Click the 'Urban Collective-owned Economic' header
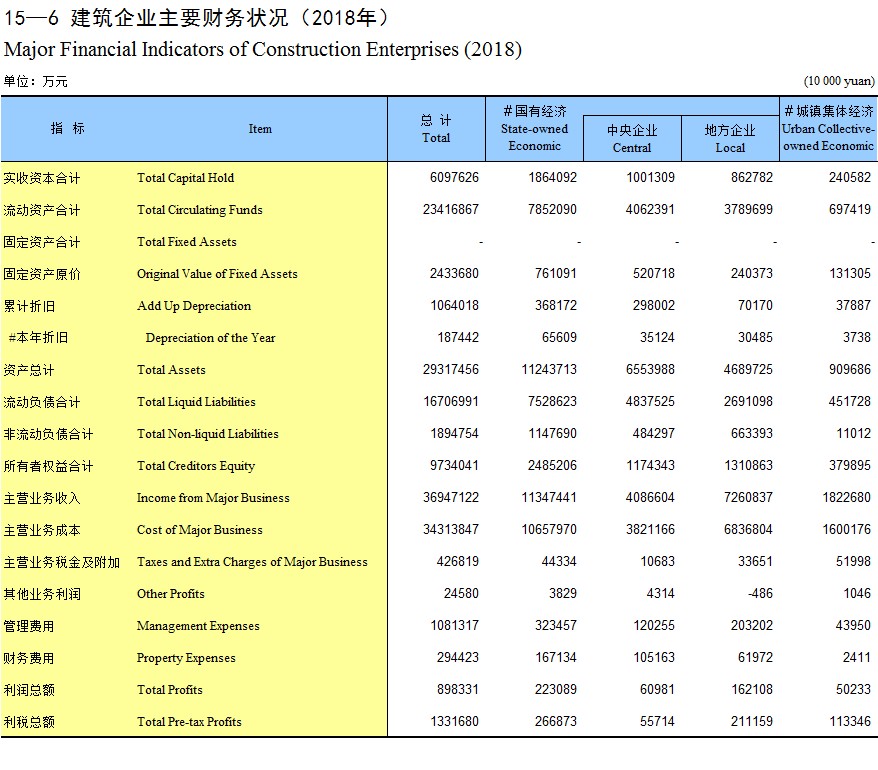 pyautogui.click(x=828, y=129)
